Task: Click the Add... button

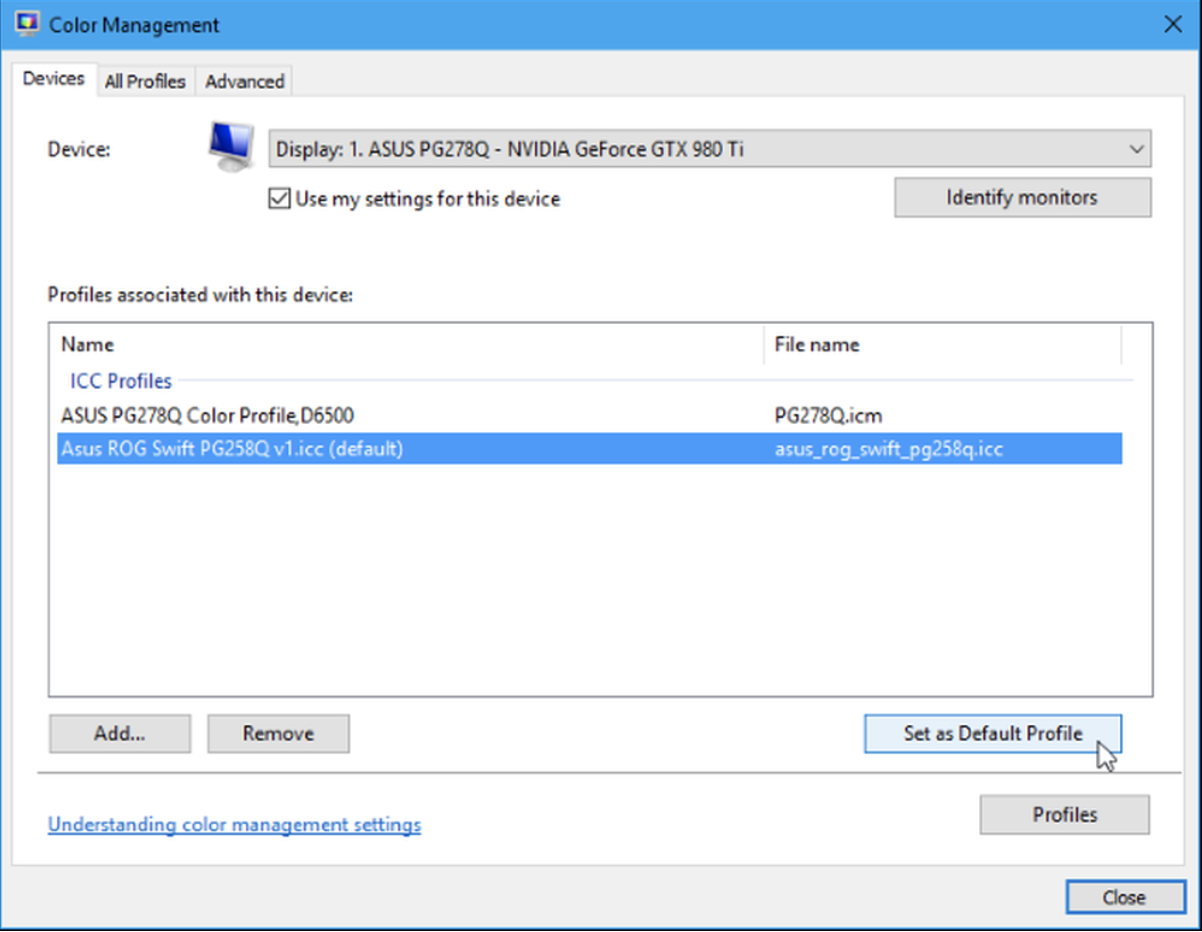Action: (119, 733)
